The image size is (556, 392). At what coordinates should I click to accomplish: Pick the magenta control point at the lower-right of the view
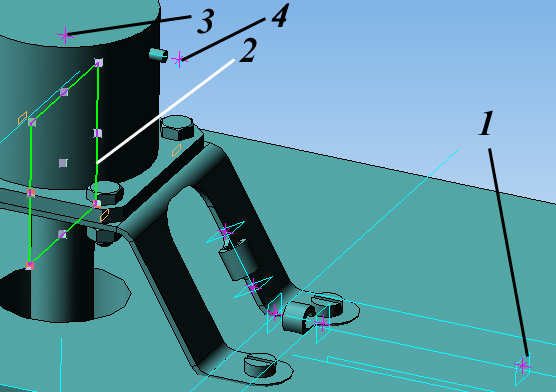point(522,365)
